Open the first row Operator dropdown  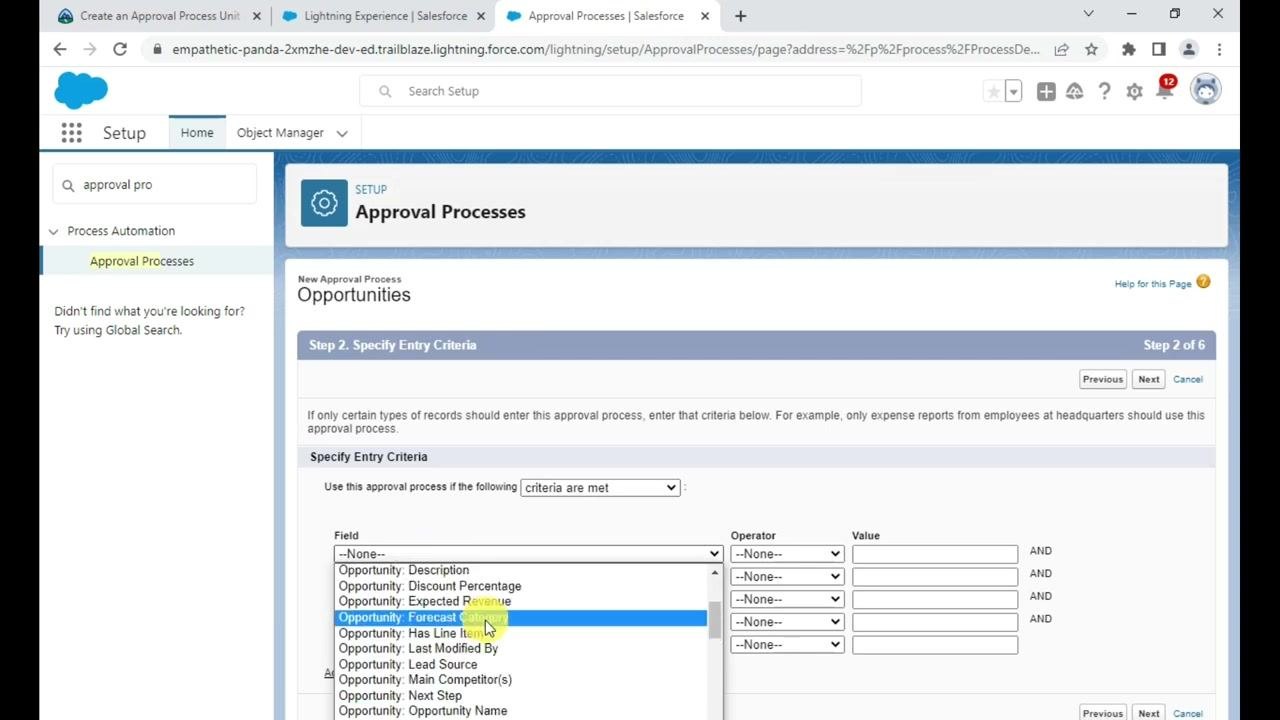click(787, 553)
